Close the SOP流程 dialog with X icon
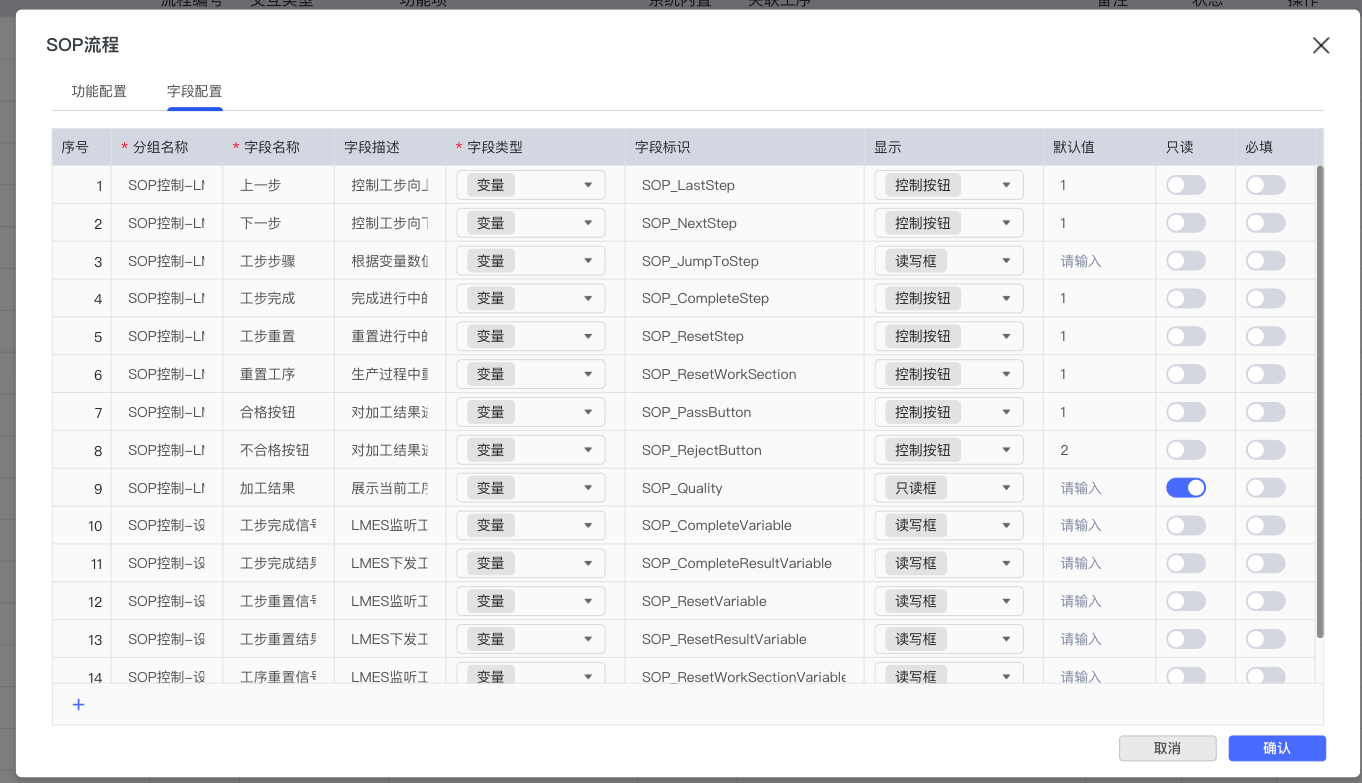1362x783 pixels. click(x=1321, y=45)
